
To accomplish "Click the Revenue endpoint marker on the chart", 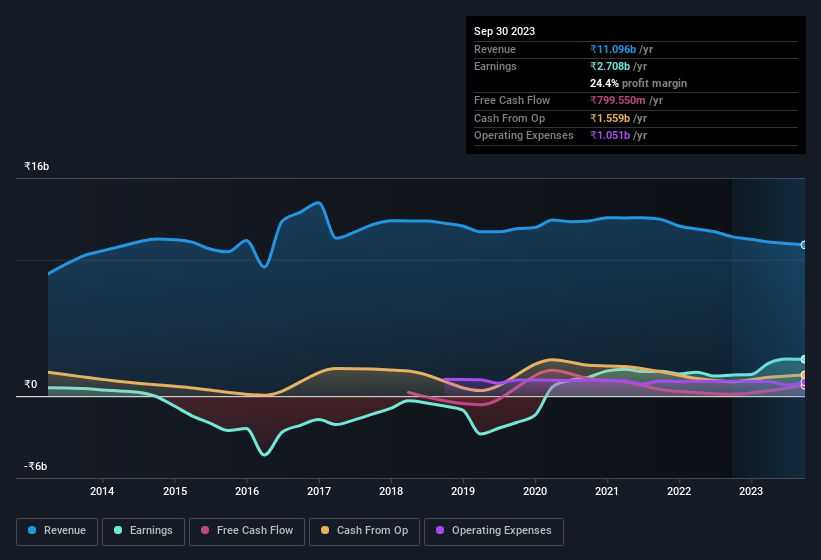I will tap(804, 245).
